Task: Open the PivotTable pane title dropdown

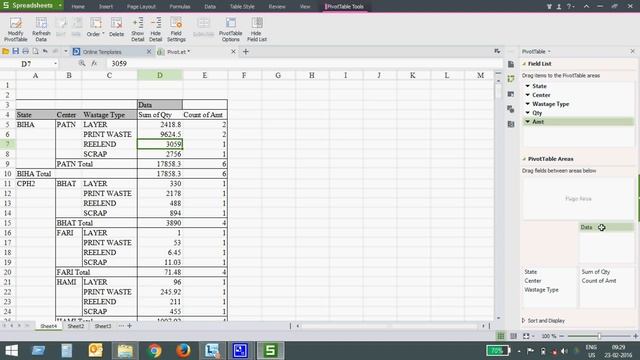Action: [x=549, y=51]
